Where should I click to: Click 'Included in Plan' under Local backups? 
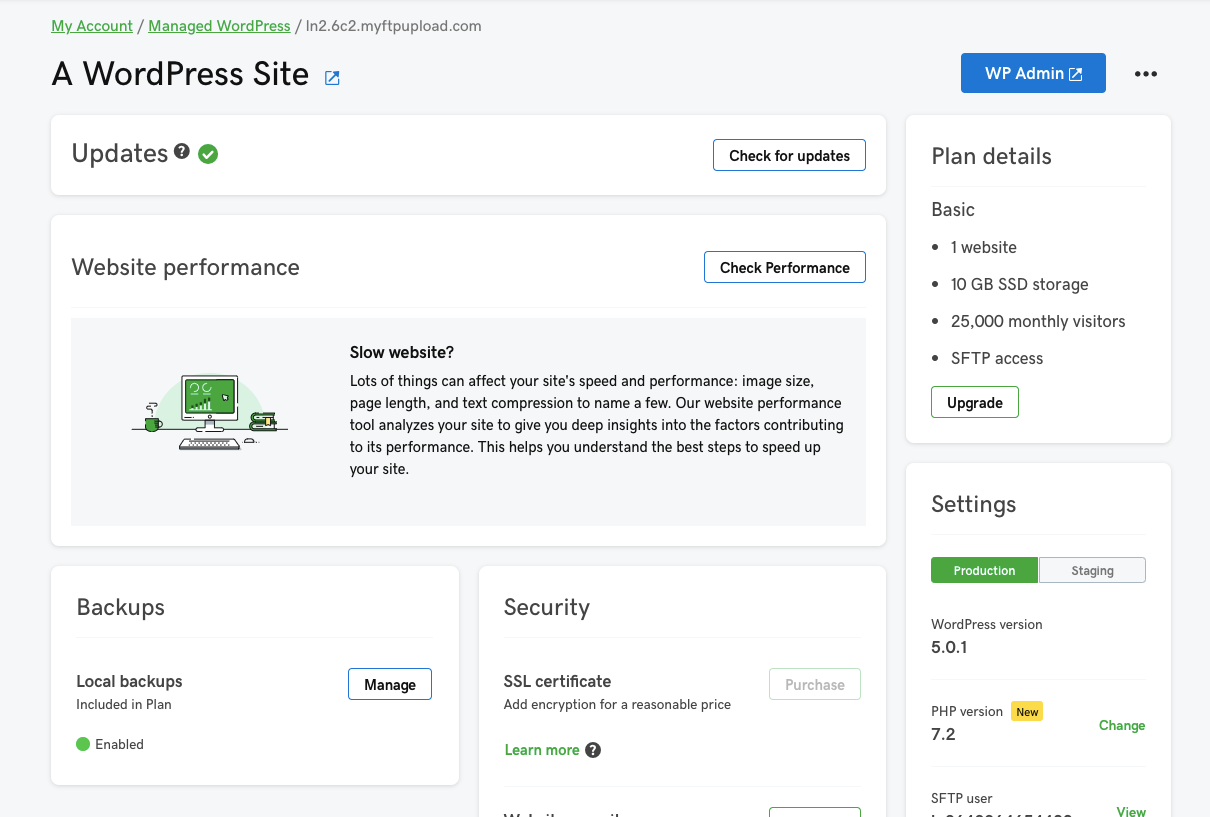pos(124,704)
